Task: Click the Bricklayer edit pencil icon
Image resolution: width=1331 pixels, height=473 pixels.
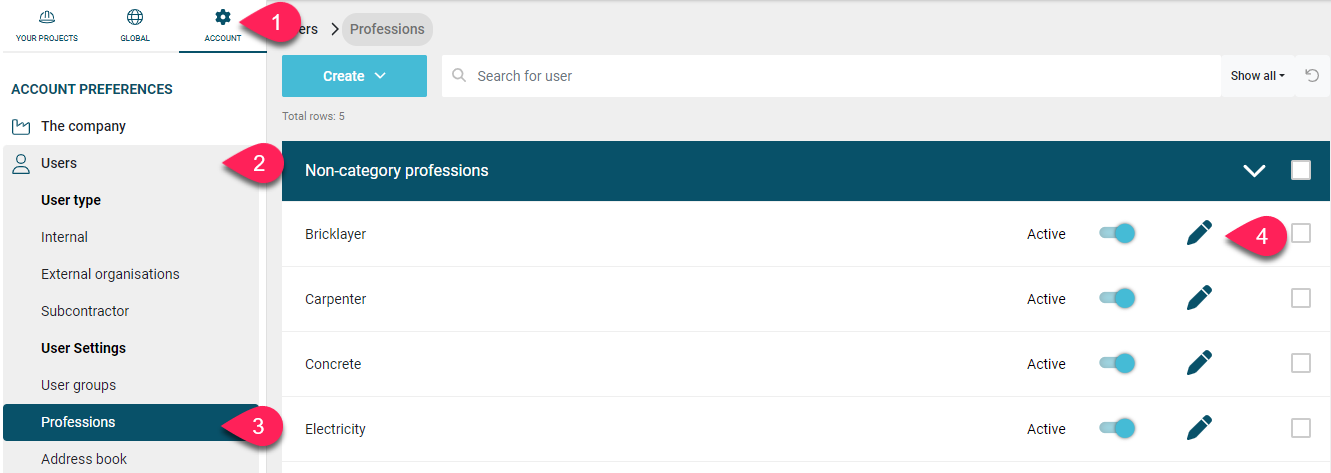Action: [x=1199, y=233]
